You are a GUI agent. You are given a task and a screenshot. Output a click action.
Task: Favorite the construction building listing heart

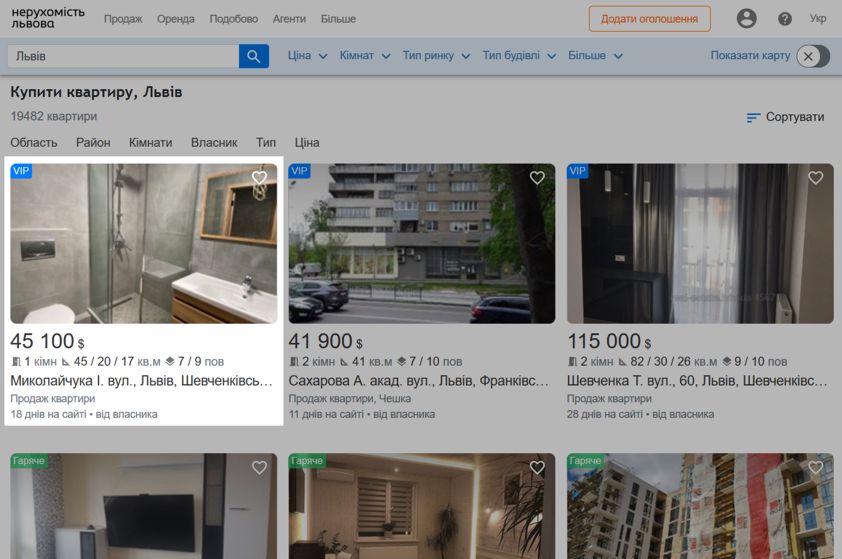tap(815, 467)
